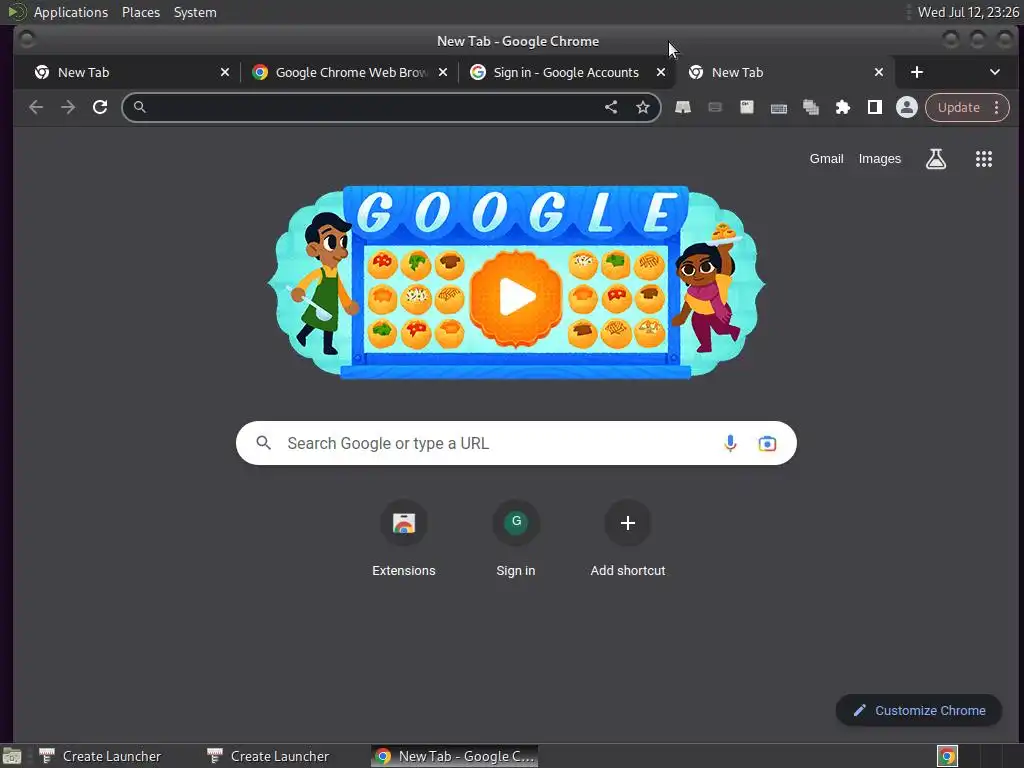1024x768 pixels.
Task: Click the Update button in toolbar
Action: click(x=959, y=108)
